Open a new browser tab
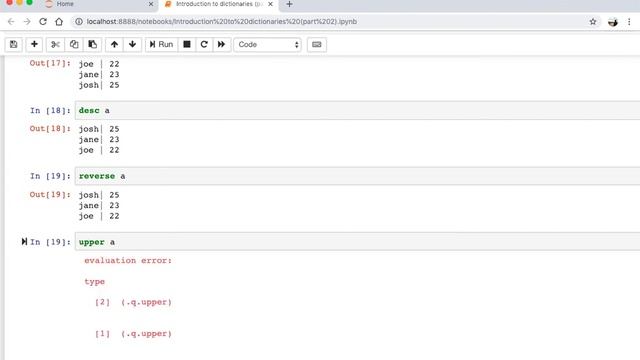640x360 pixels. click(x=289, y=4)
